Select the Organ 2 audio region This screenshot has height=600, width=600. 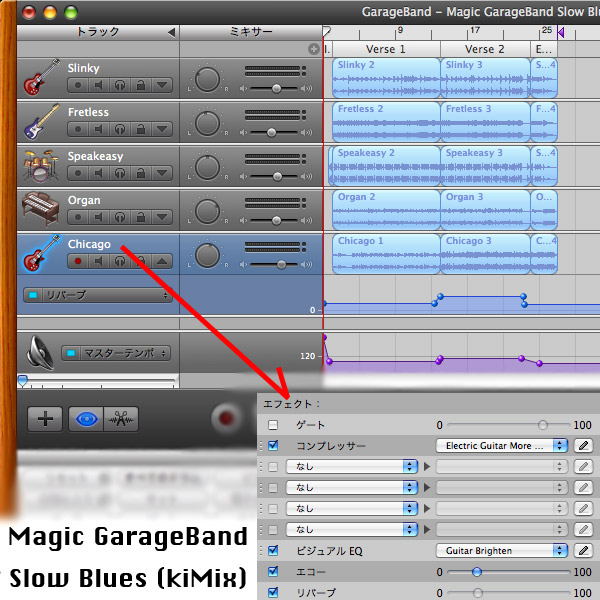pyautogui.click(x=386, y=210)
